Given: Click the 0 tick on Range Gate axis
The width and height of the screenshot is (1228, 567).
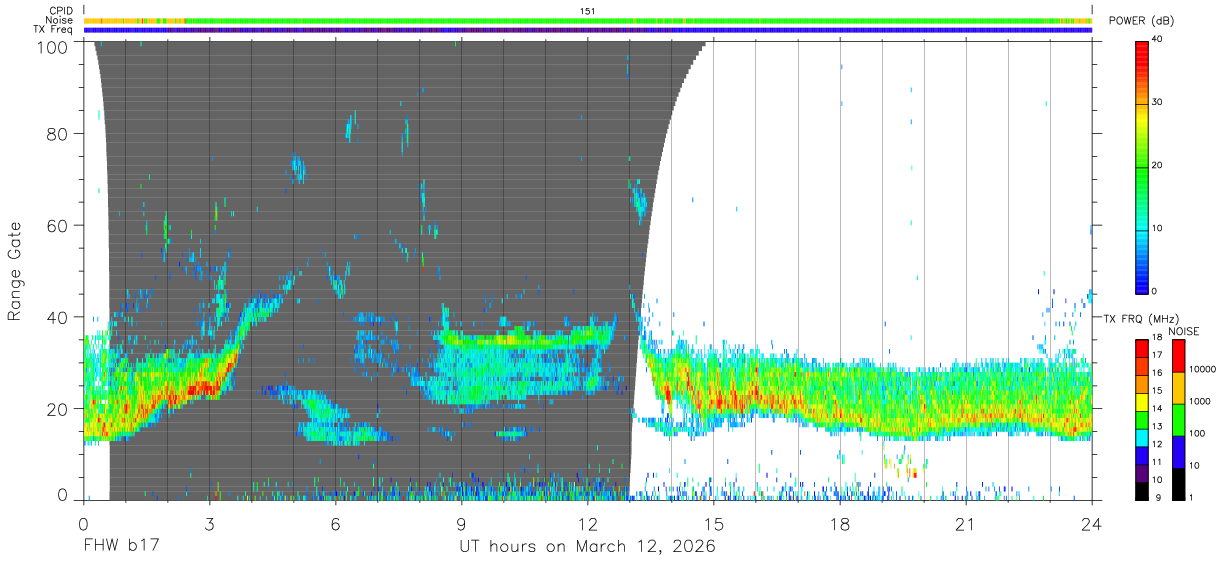Looking at the screenshot, I should point(62,494).
